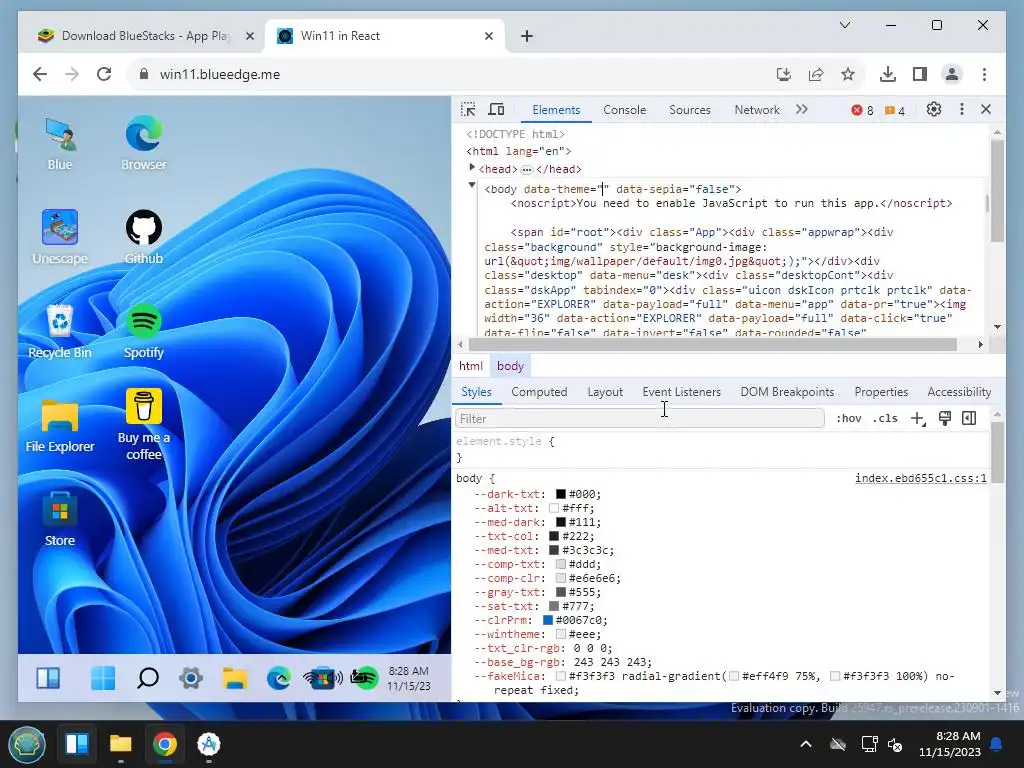Viewport: 1024px width, 768px height.
Task: Open Windows notification bell icon
Action: coord(997,744)
